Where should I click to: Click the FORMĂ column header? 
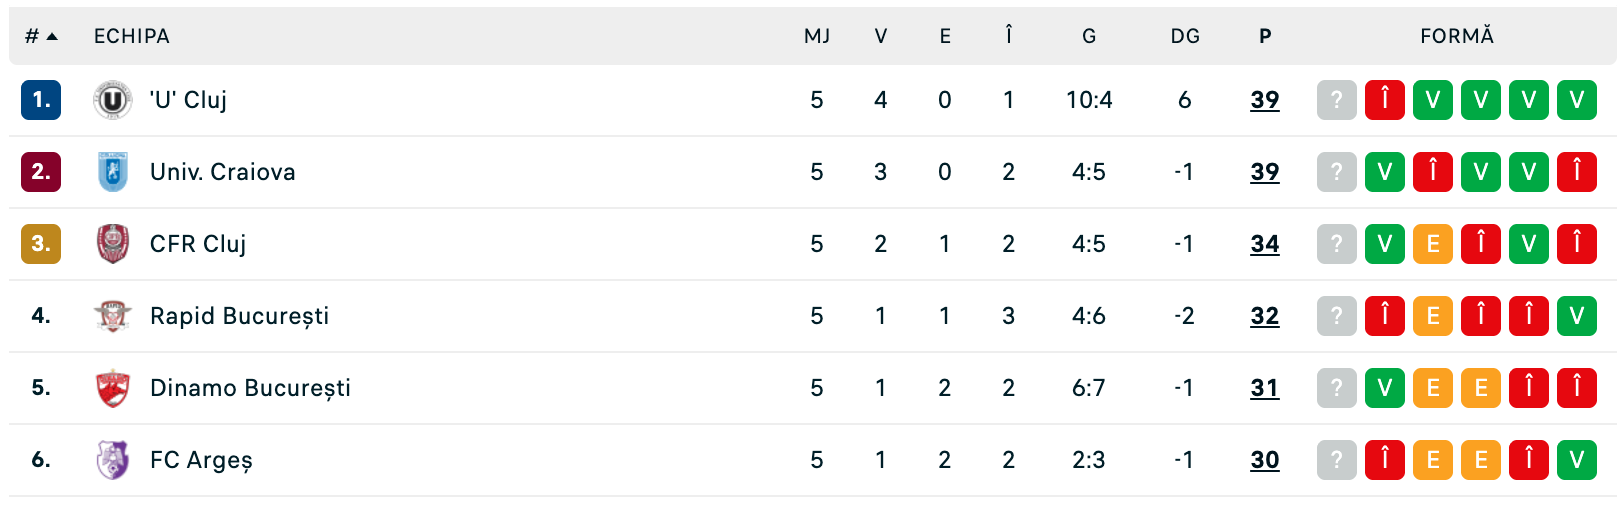point(1457,36)
